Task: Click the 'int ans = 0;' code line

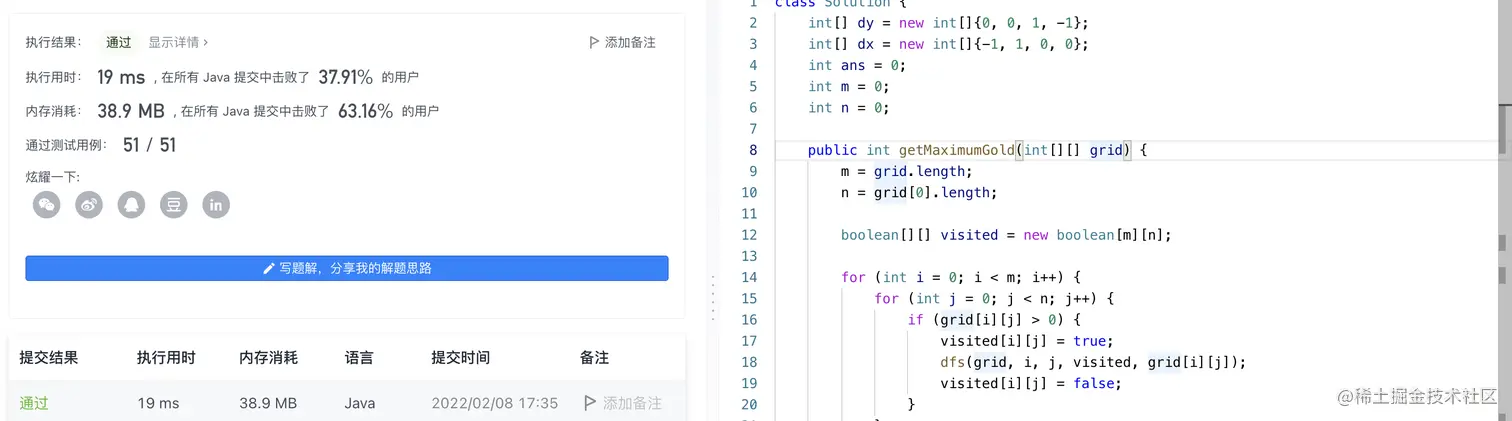Action: 857,65
